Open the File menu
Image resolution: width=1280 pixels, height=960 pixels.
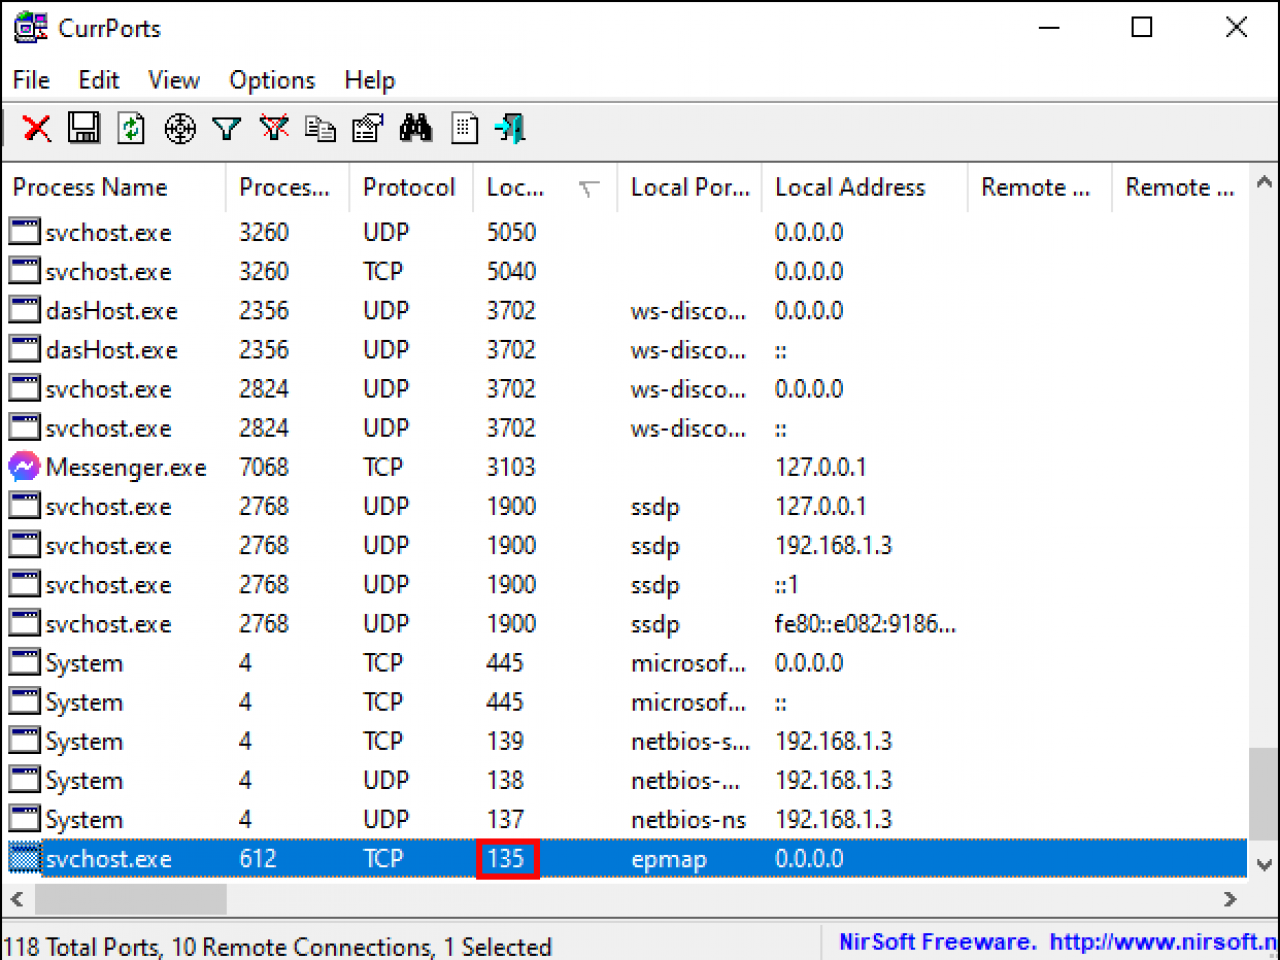pos(31,80)
